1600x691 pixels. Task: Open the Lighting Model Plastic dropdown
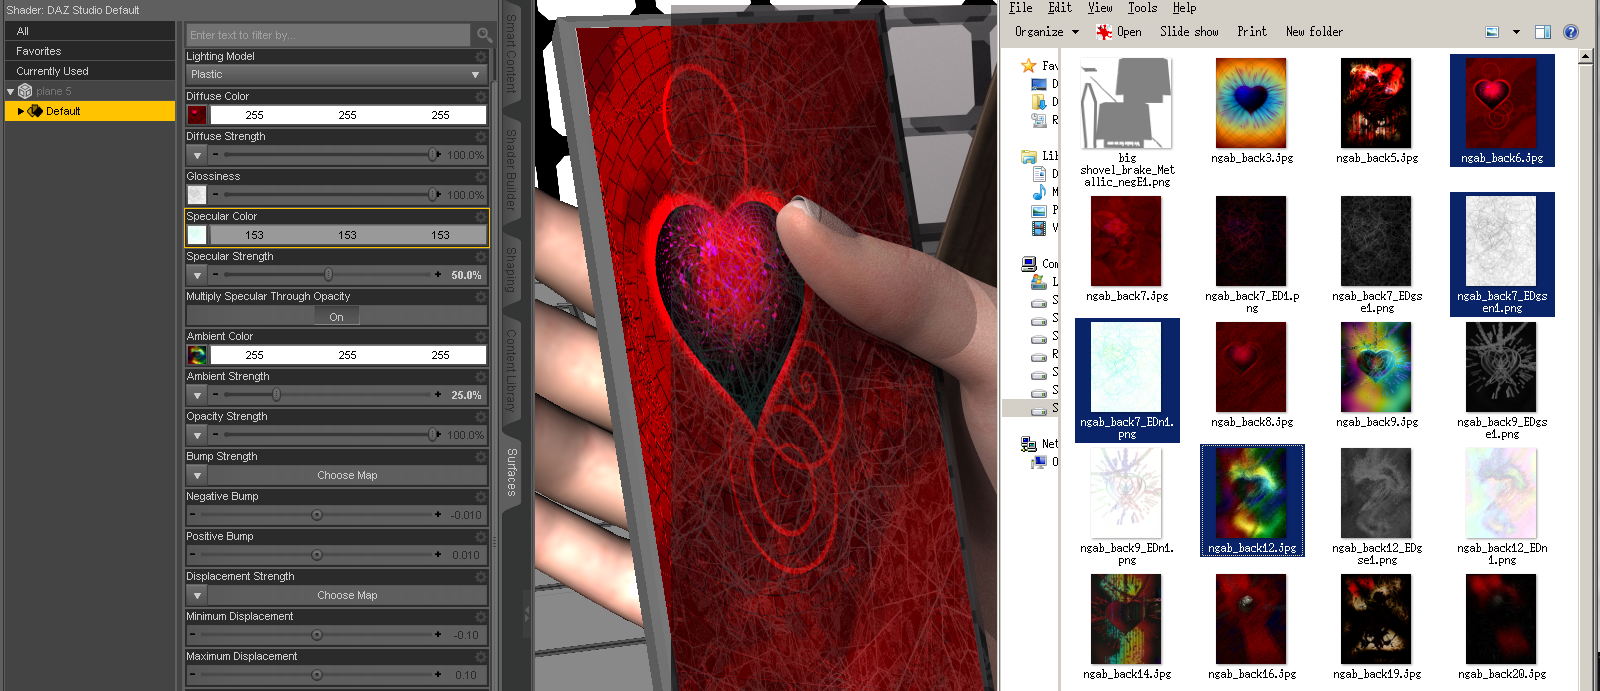(x=336, y=75)
